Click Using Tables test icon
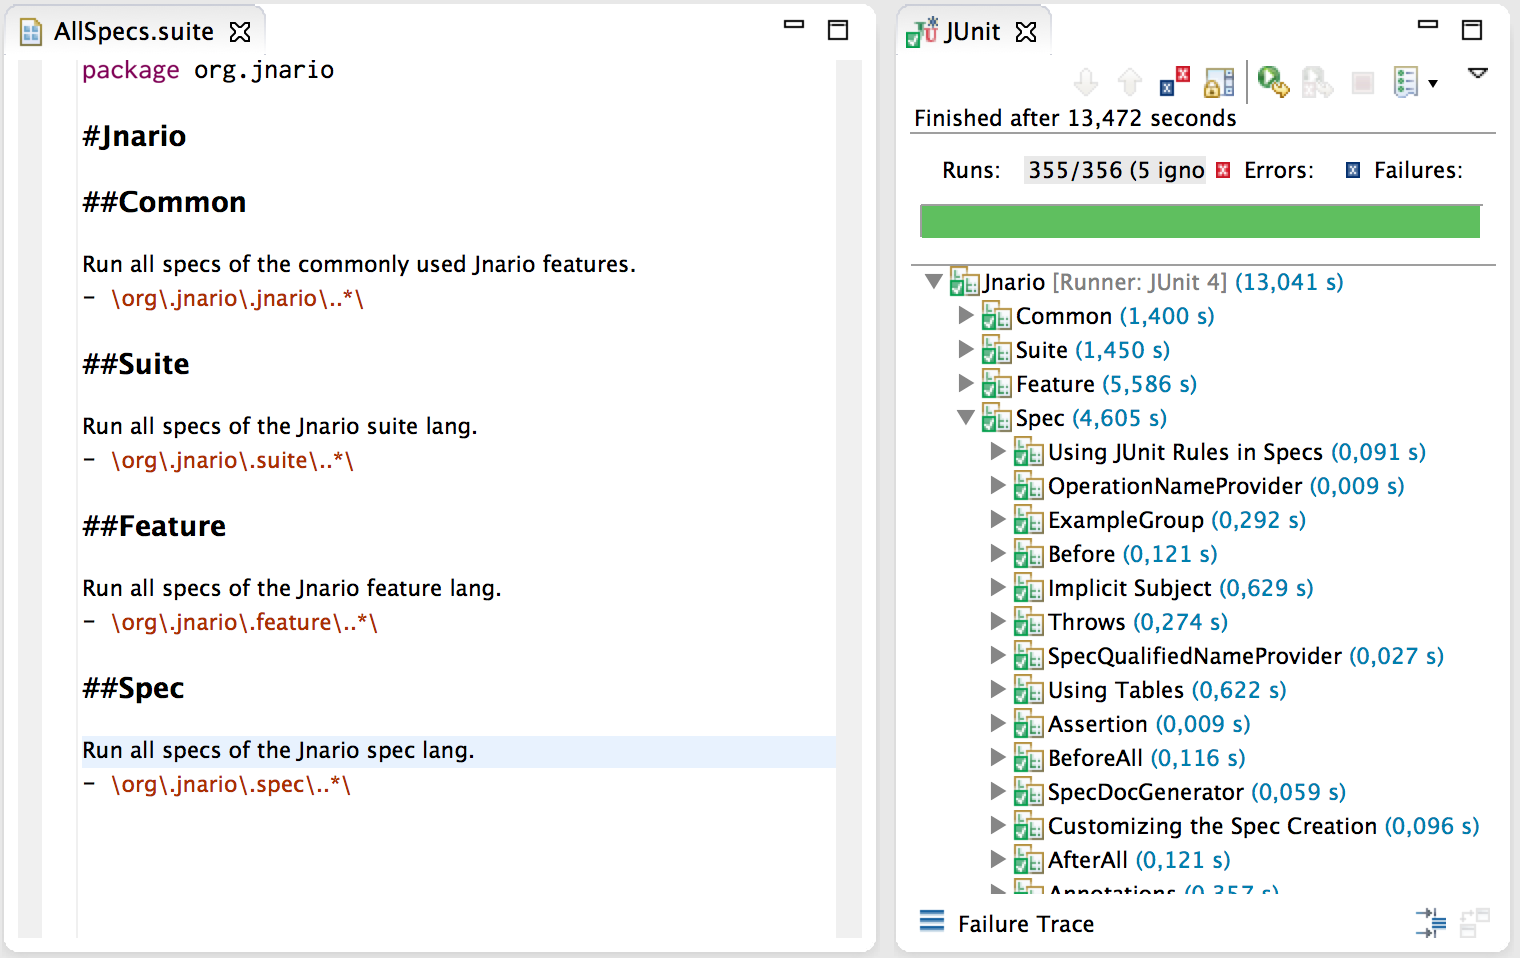The image size is (1520, 958). [1028, 690]
